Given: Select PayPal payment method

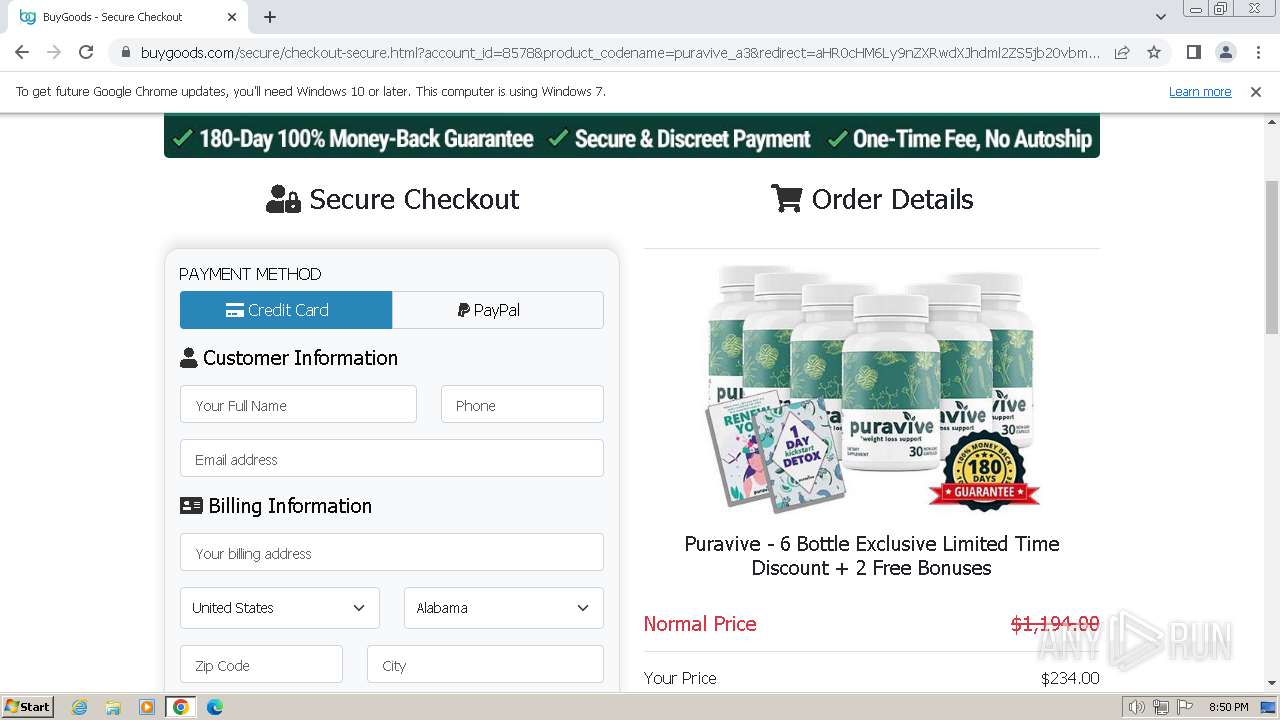Looking at the screenshot, I should point(498,310).
